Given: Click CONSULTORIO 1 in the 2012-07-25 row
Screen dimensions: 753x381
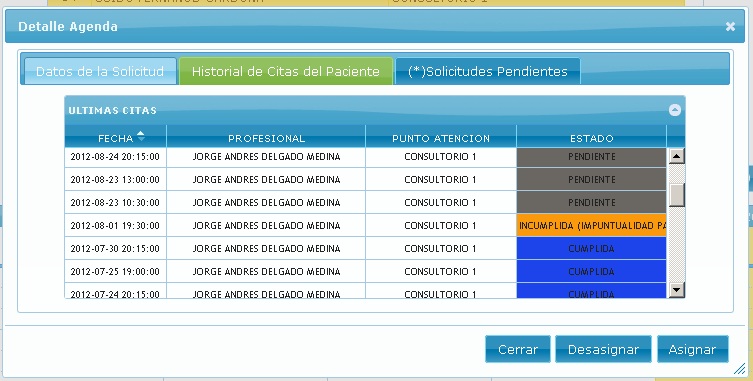Looking at the screenshot, I should (x=440, y=272).
